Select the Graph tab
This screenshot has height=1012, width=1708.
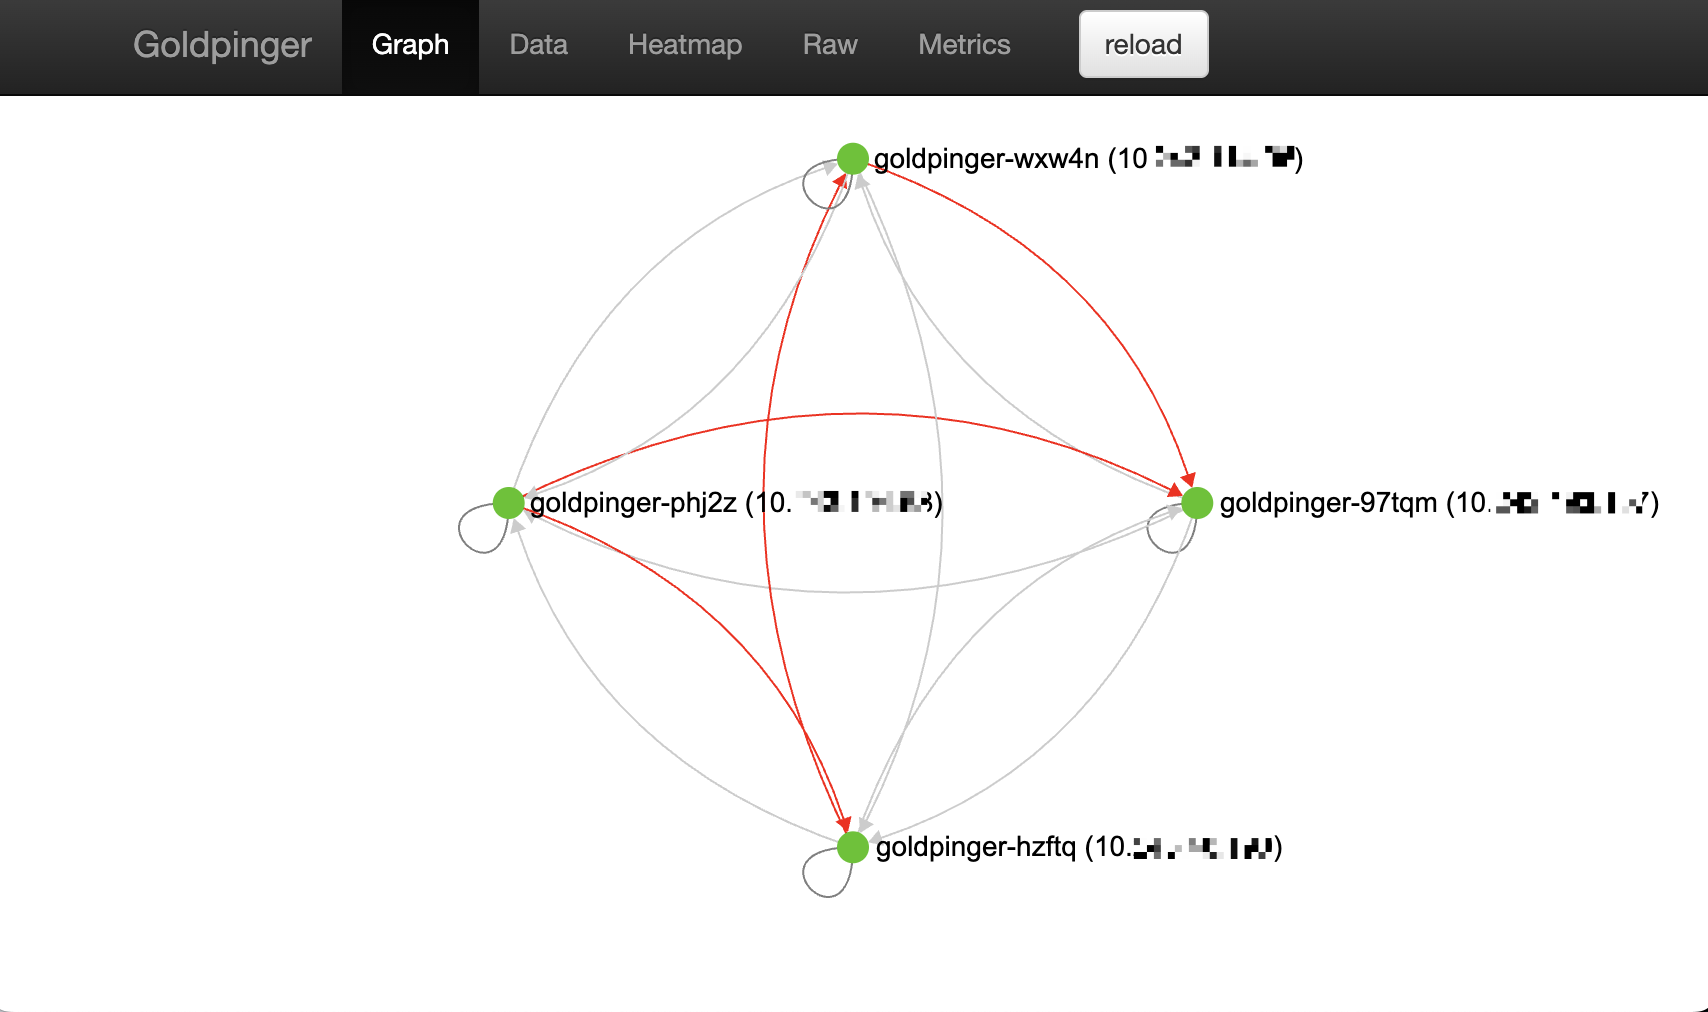pos(410,44)
